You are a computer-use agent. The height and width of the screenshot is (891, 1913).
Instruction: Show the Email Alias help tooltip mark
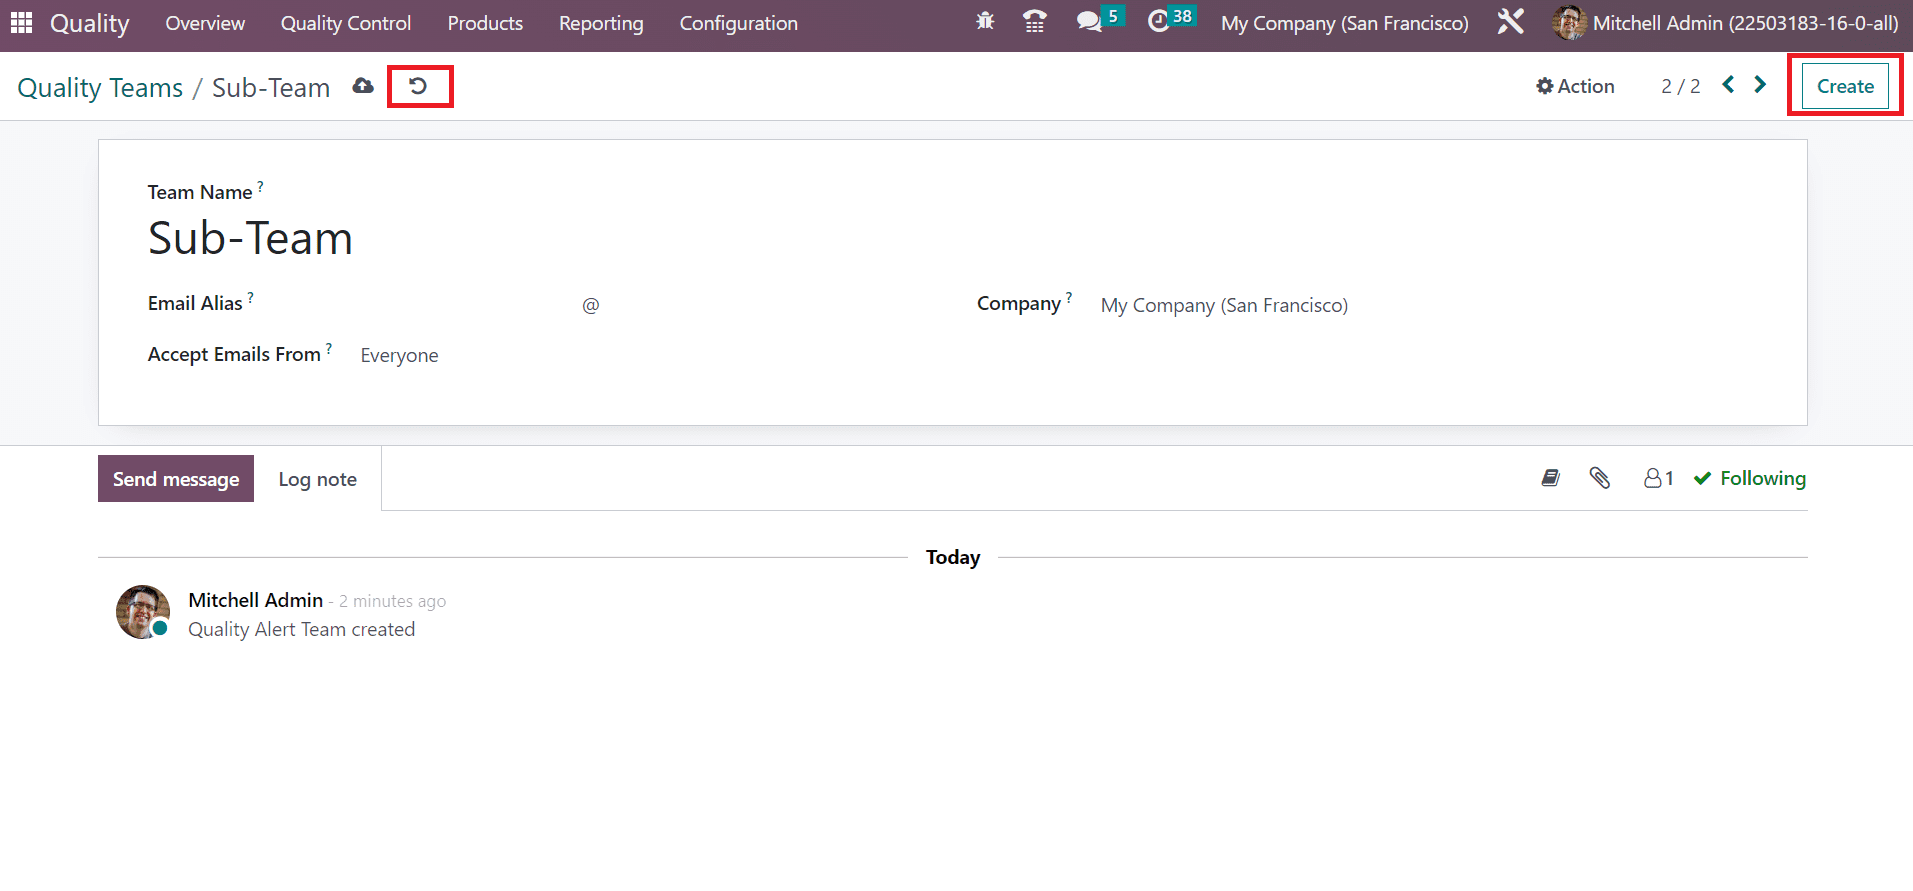(x=251, y=297)
